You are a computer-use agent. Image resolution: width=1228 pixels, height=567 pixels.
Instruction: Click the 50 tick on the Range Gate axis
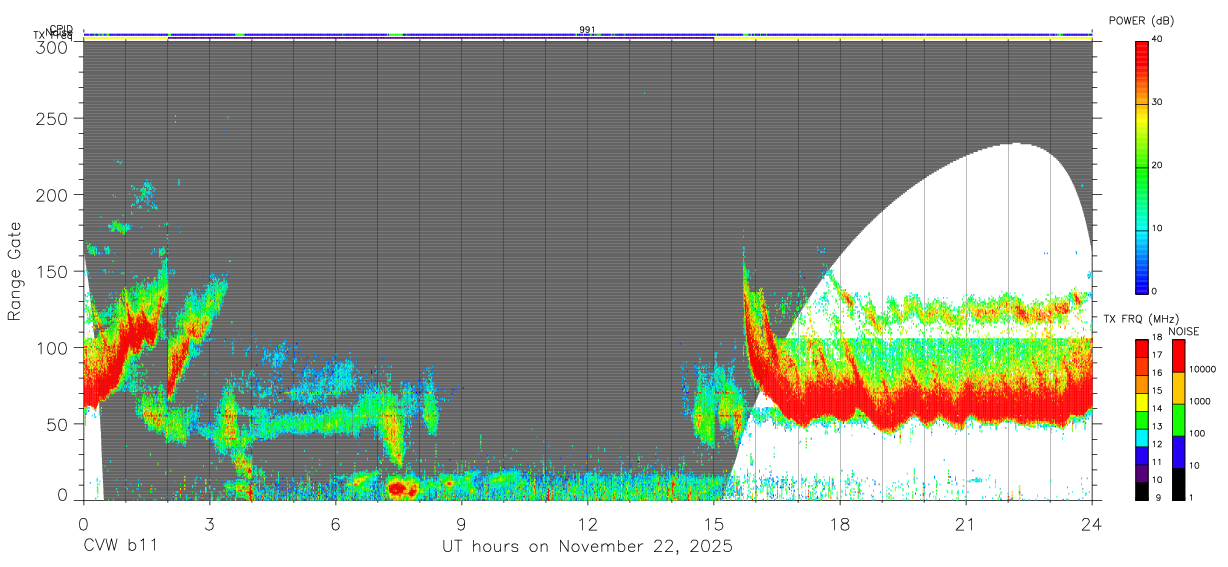(x=58, y=424)
